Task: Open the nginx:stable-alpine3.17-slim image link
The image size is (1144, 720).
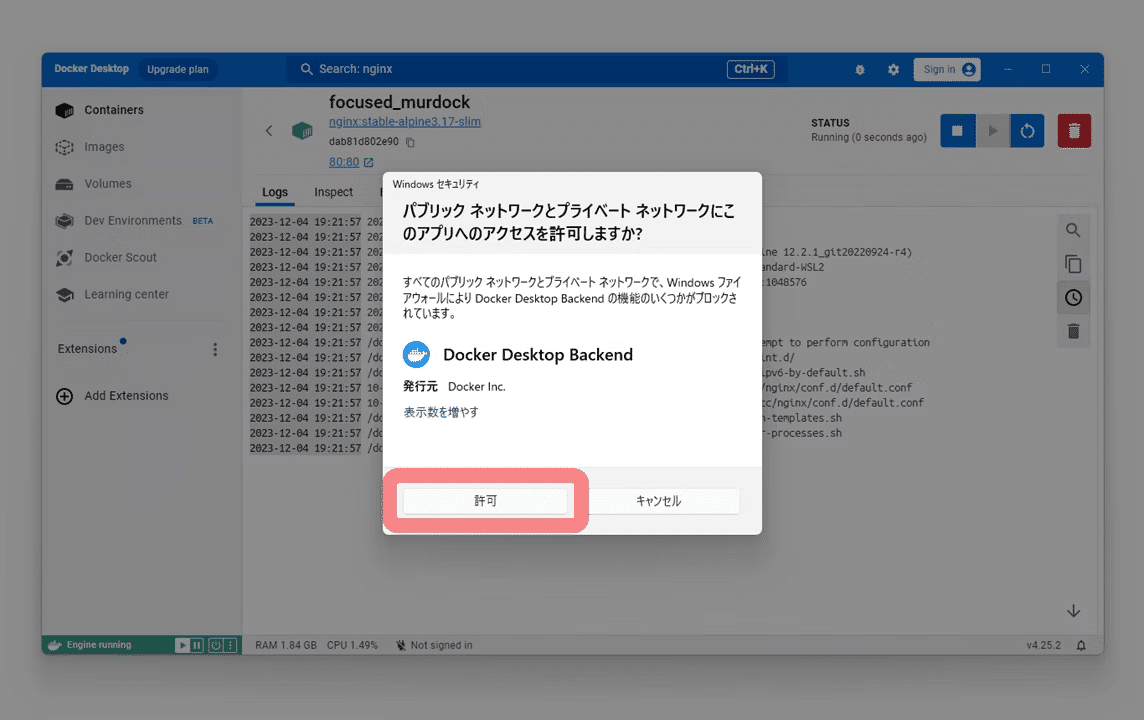Action: (405, 121)
